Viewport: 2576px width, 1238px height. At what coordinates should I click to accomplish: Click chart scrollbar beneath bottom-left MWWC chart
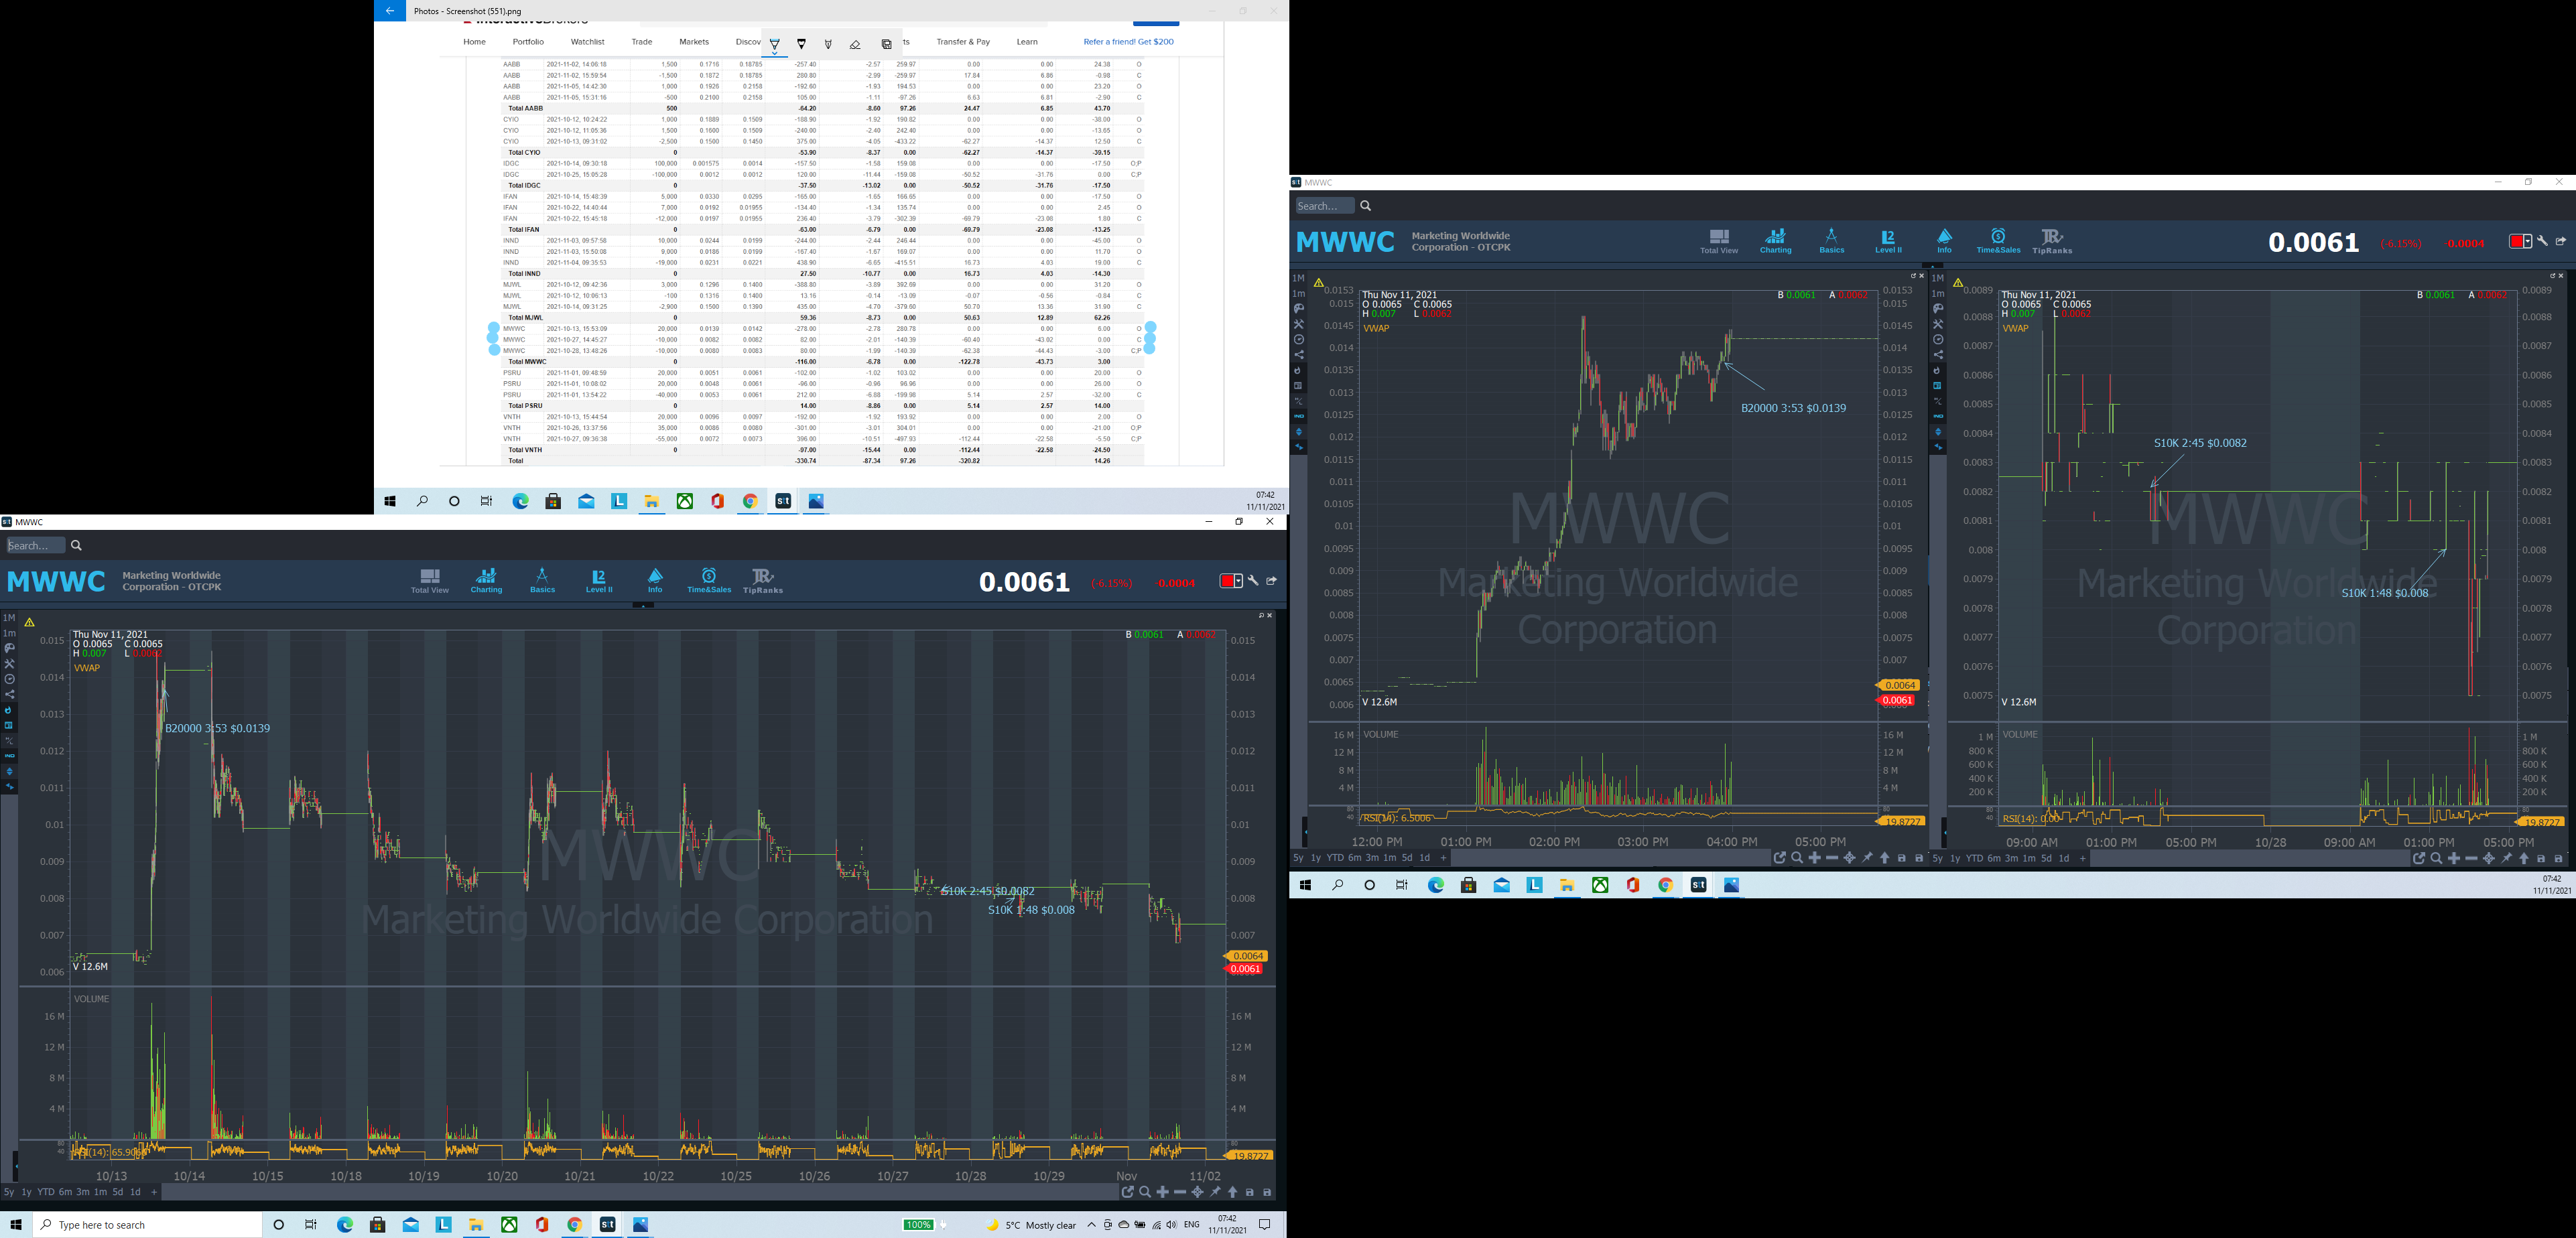(x=640, y=1192)
